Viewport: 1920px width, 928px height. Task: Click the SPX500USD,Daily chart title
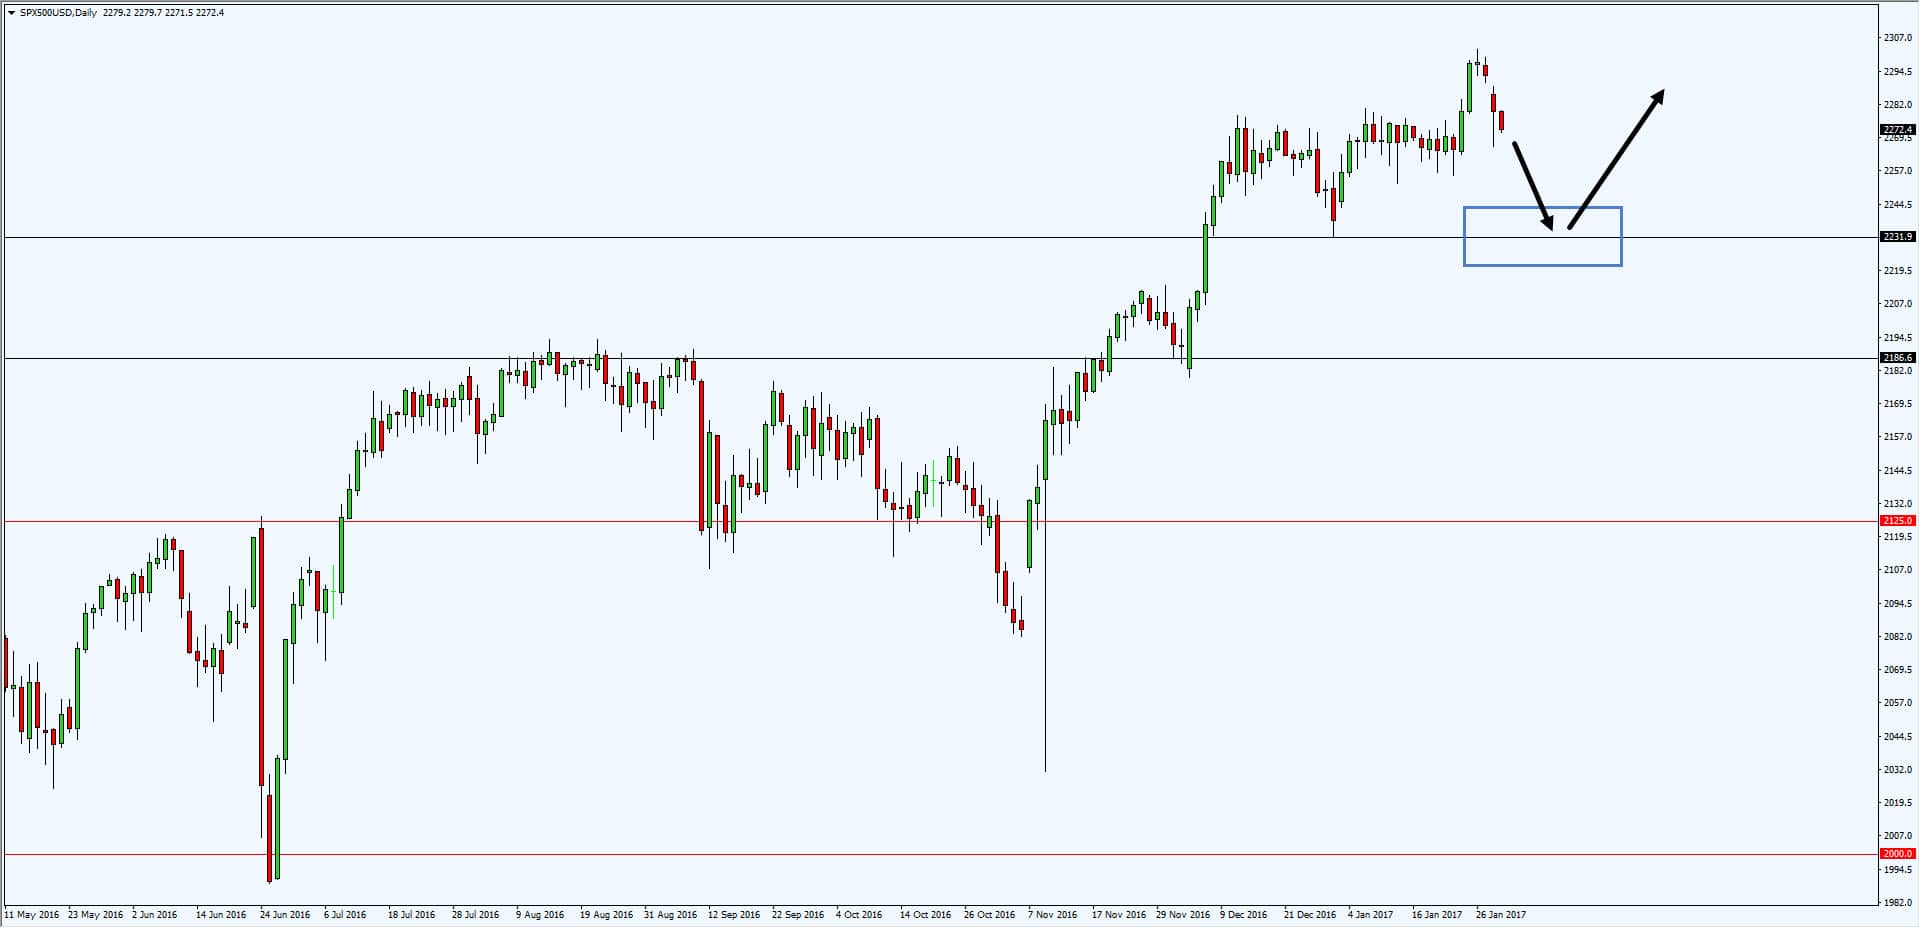(x=58, y=13)
